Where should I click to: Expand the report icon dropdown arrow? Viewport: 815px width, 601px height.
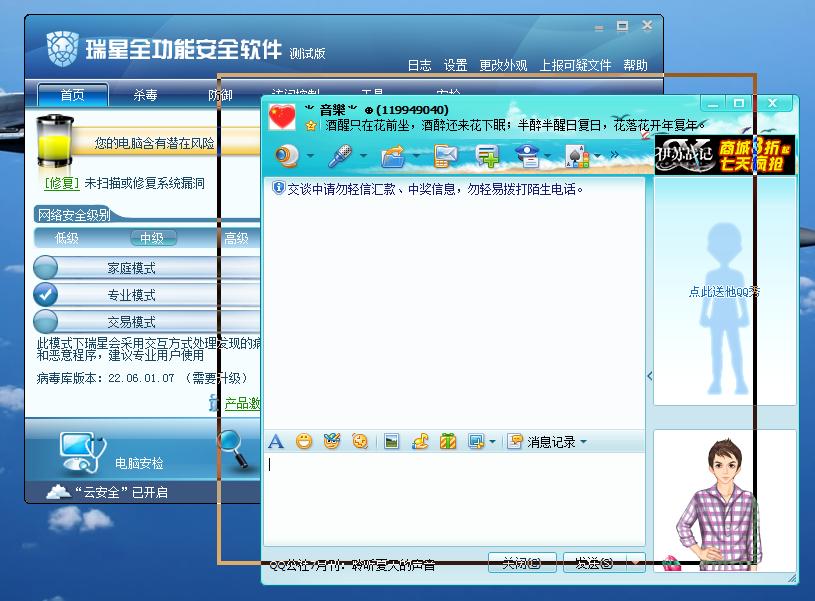pyautogui.click(x=547, y=155)
